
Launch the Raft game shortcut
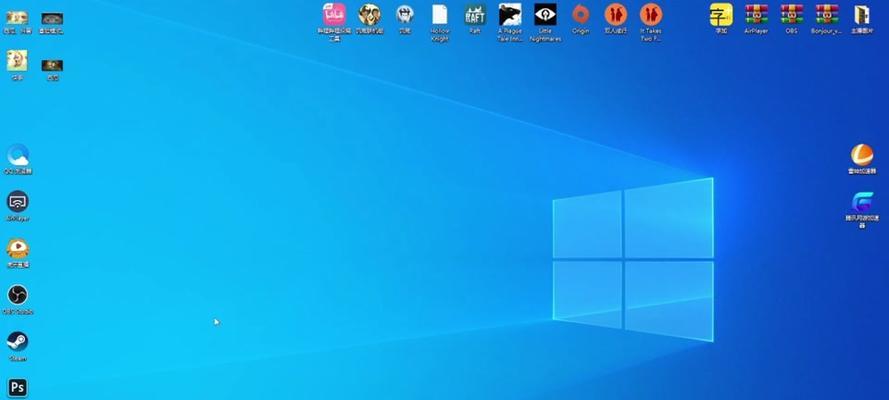pos(475,14)
